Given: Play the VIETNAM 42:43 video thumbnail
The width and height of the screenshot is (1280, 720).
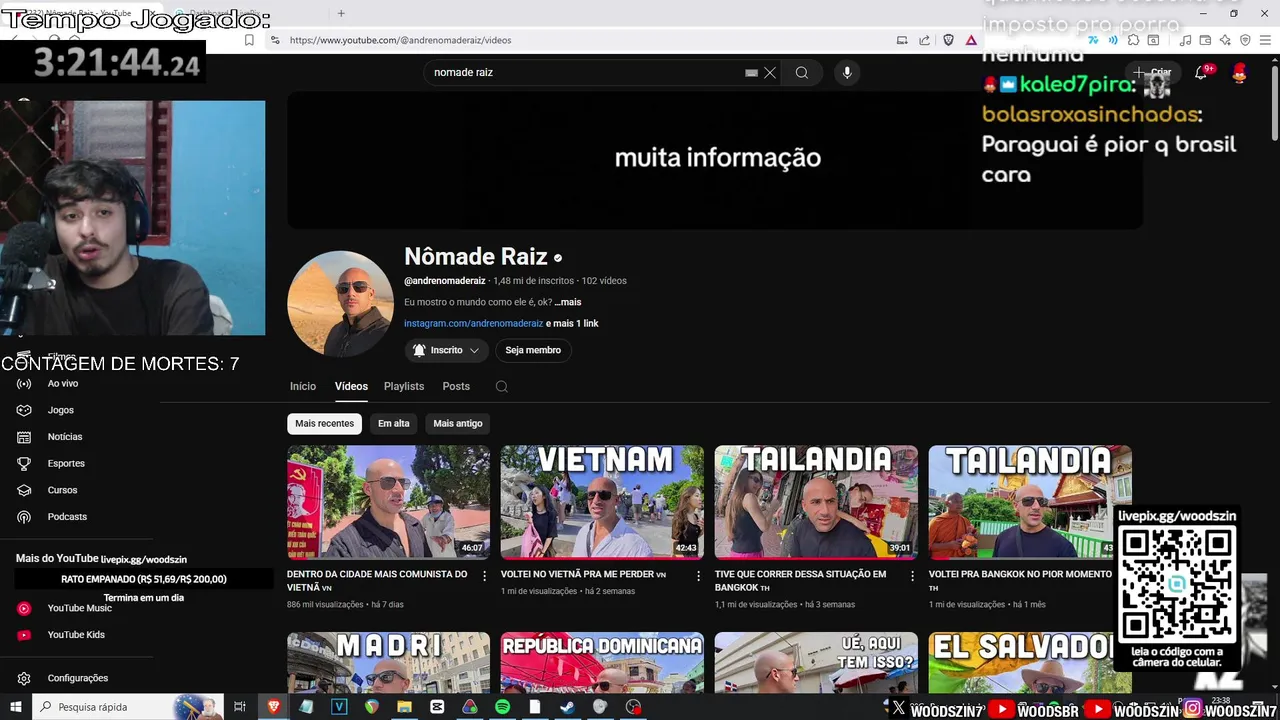Looking at the screenshot, I should point(602,502).
